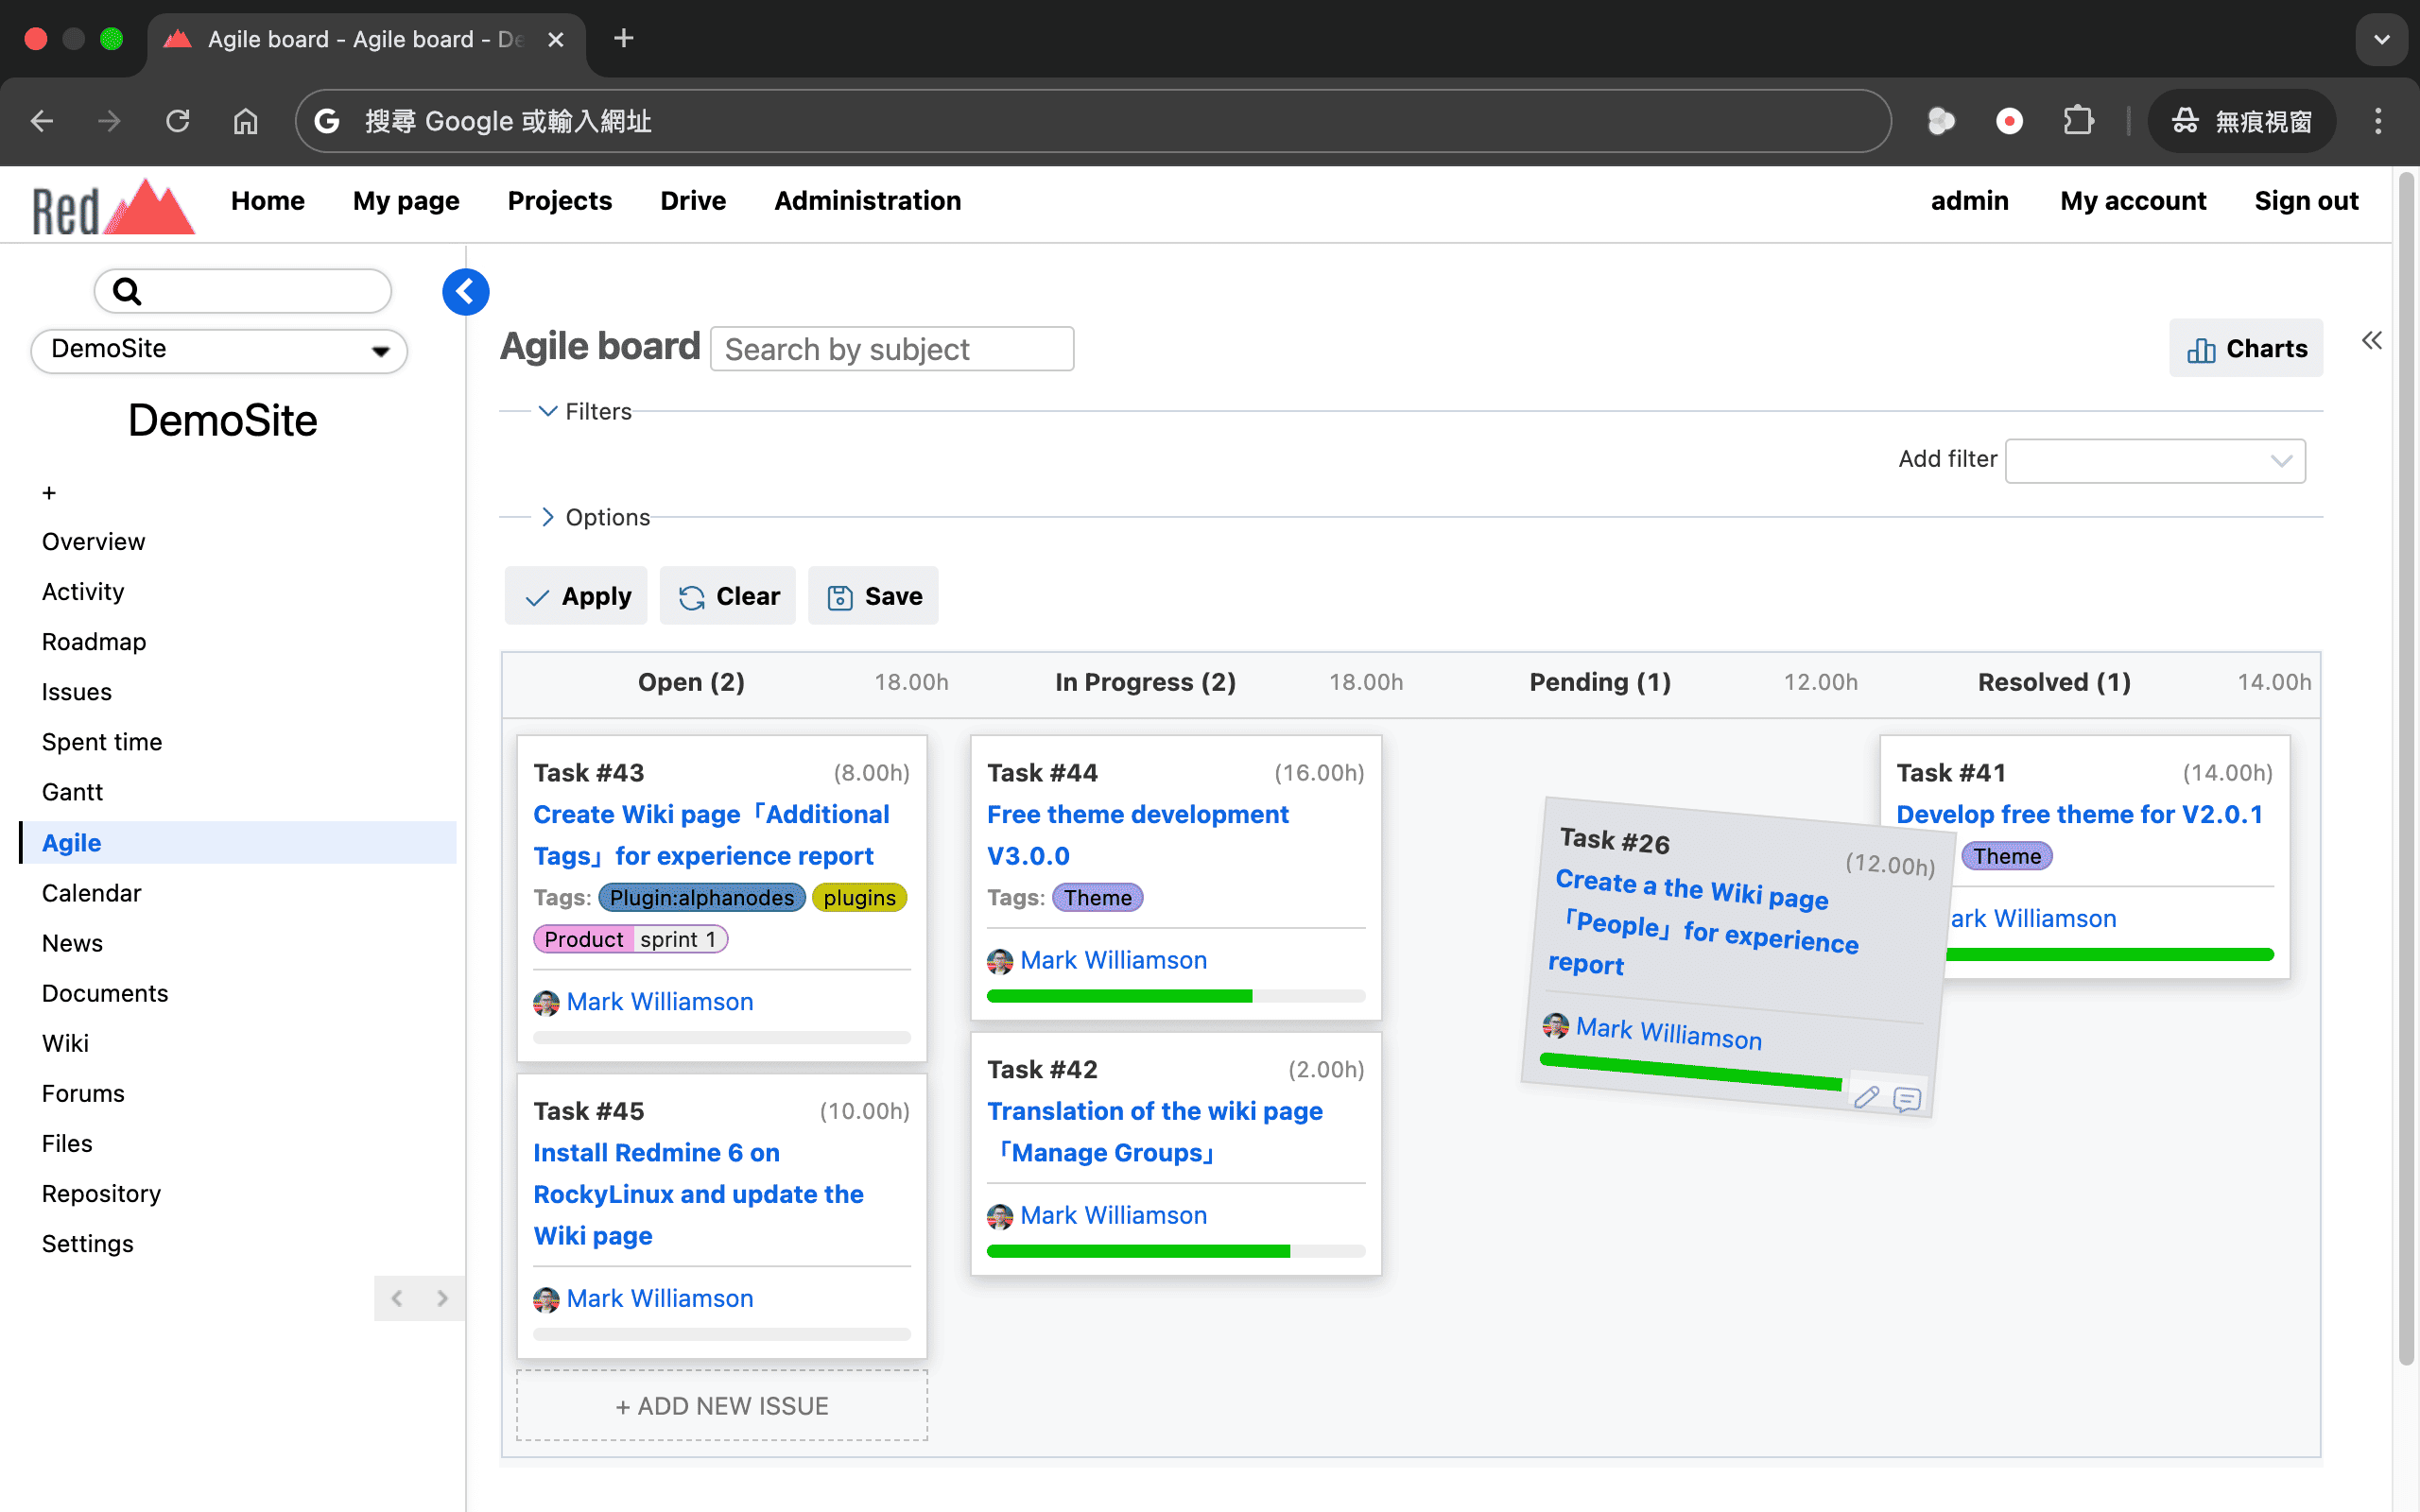Go to Administration in top menu
The width and height of the screenshot is (2420, 1512).
click(867, 200)
